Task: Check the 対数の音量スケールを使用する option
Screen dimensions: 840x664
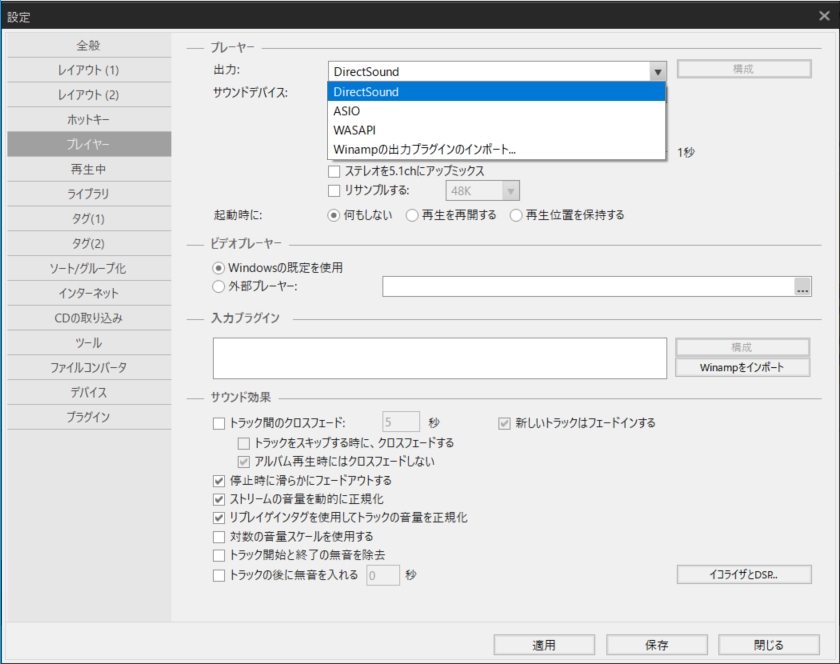Action: (x=218, y=537)
